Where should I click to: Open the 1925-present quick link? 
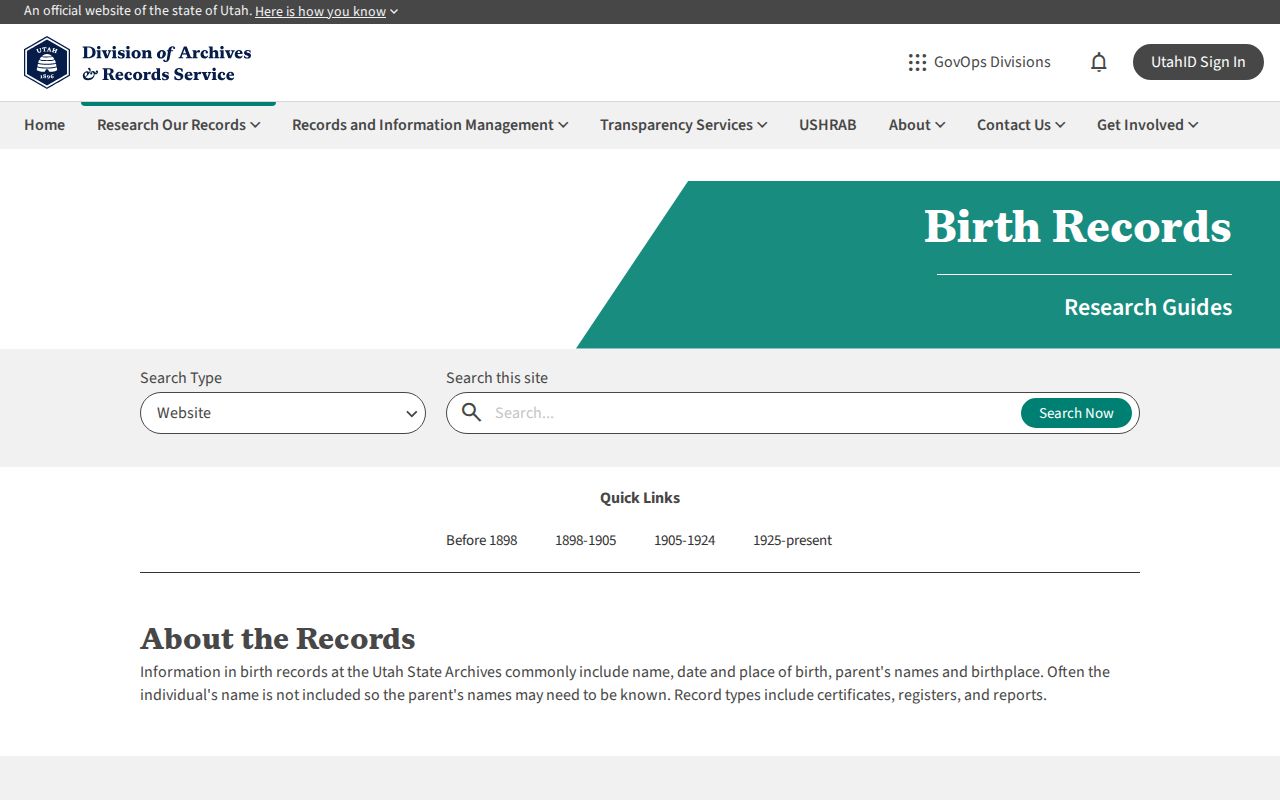[793, 540]
